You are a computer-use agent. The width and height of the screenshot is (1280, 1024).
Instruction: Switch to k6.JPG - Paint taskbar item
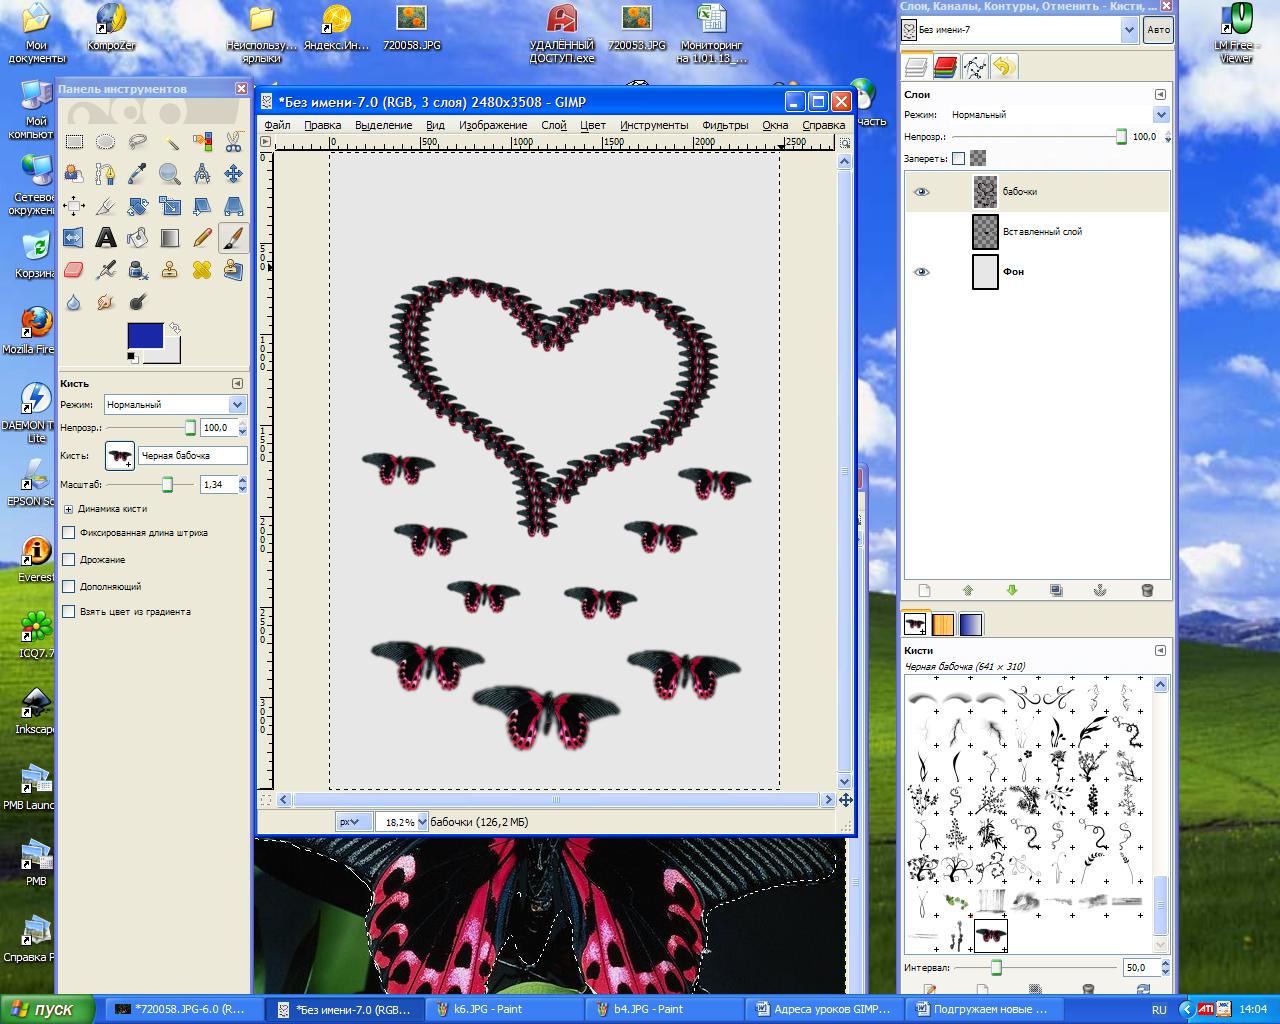504,1009
